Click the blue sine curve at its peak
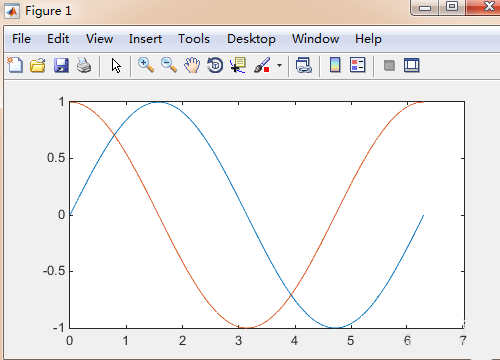Image resolution: width=500 pixels, height=360 pixels. coord(158,102)
